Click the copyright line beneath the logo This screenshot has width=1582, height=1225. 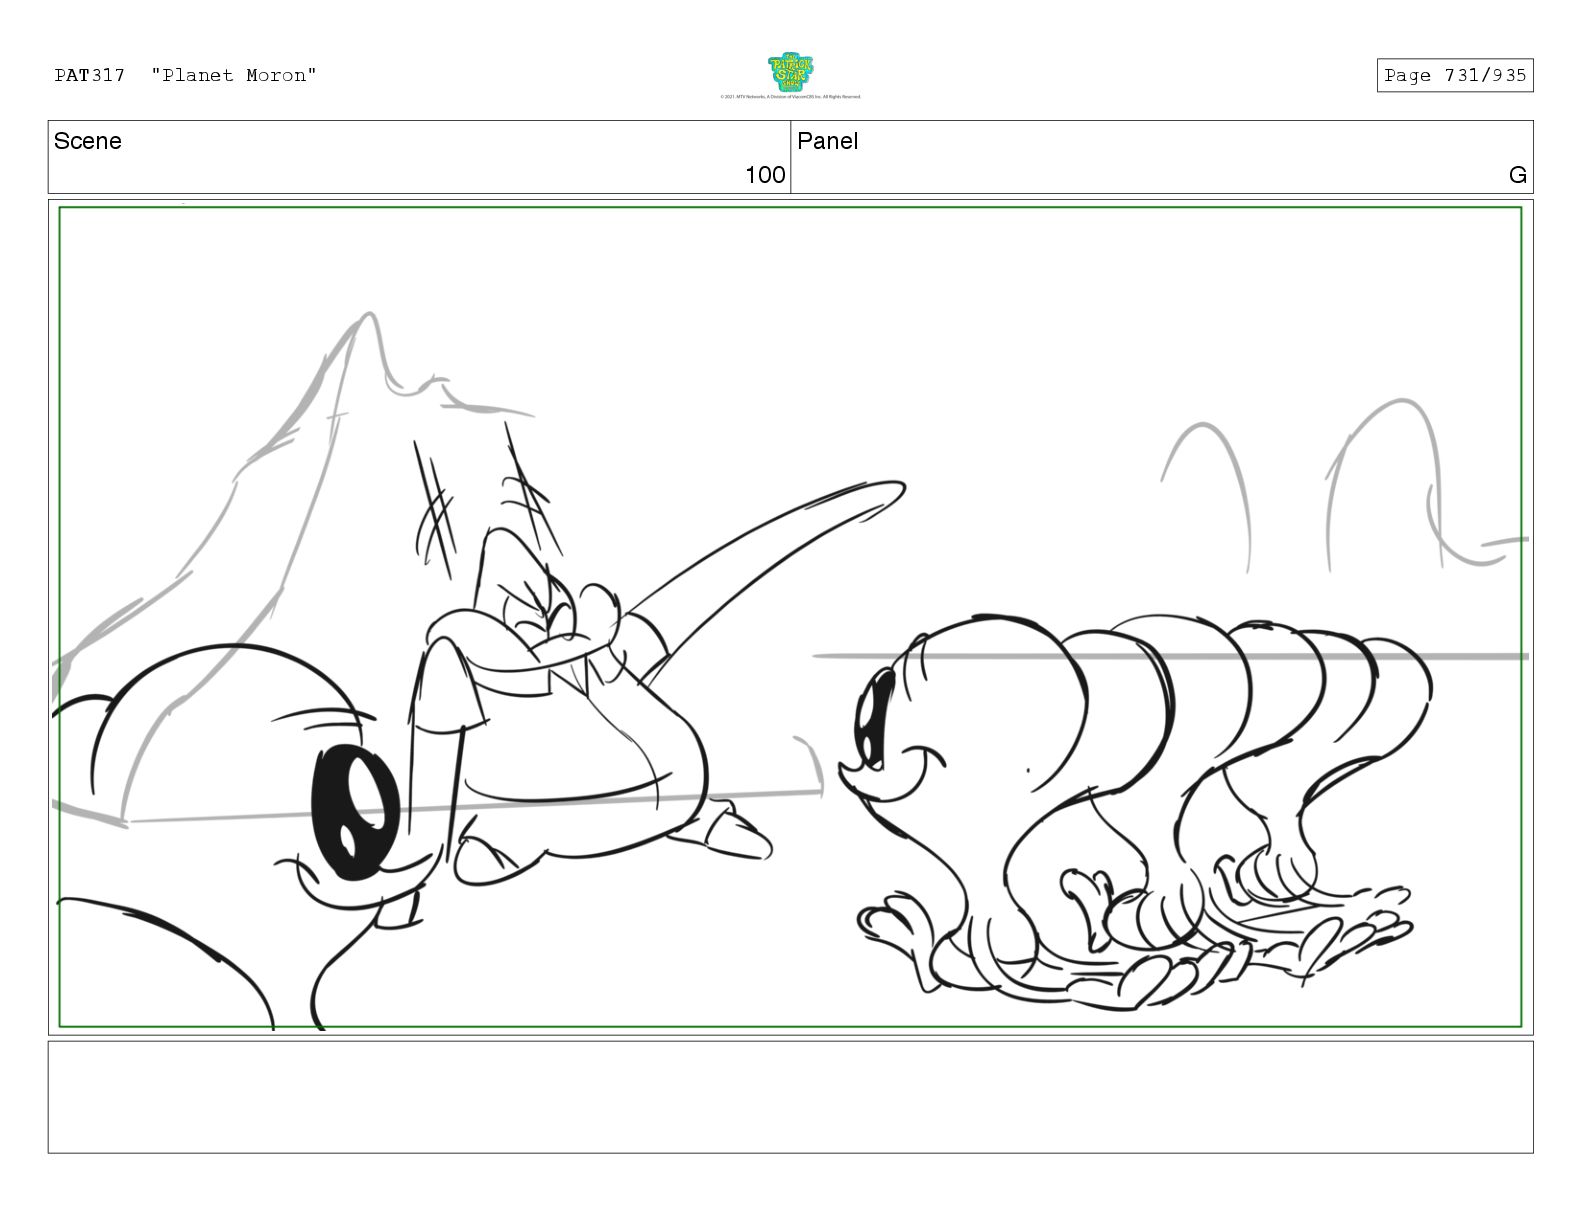790,97
